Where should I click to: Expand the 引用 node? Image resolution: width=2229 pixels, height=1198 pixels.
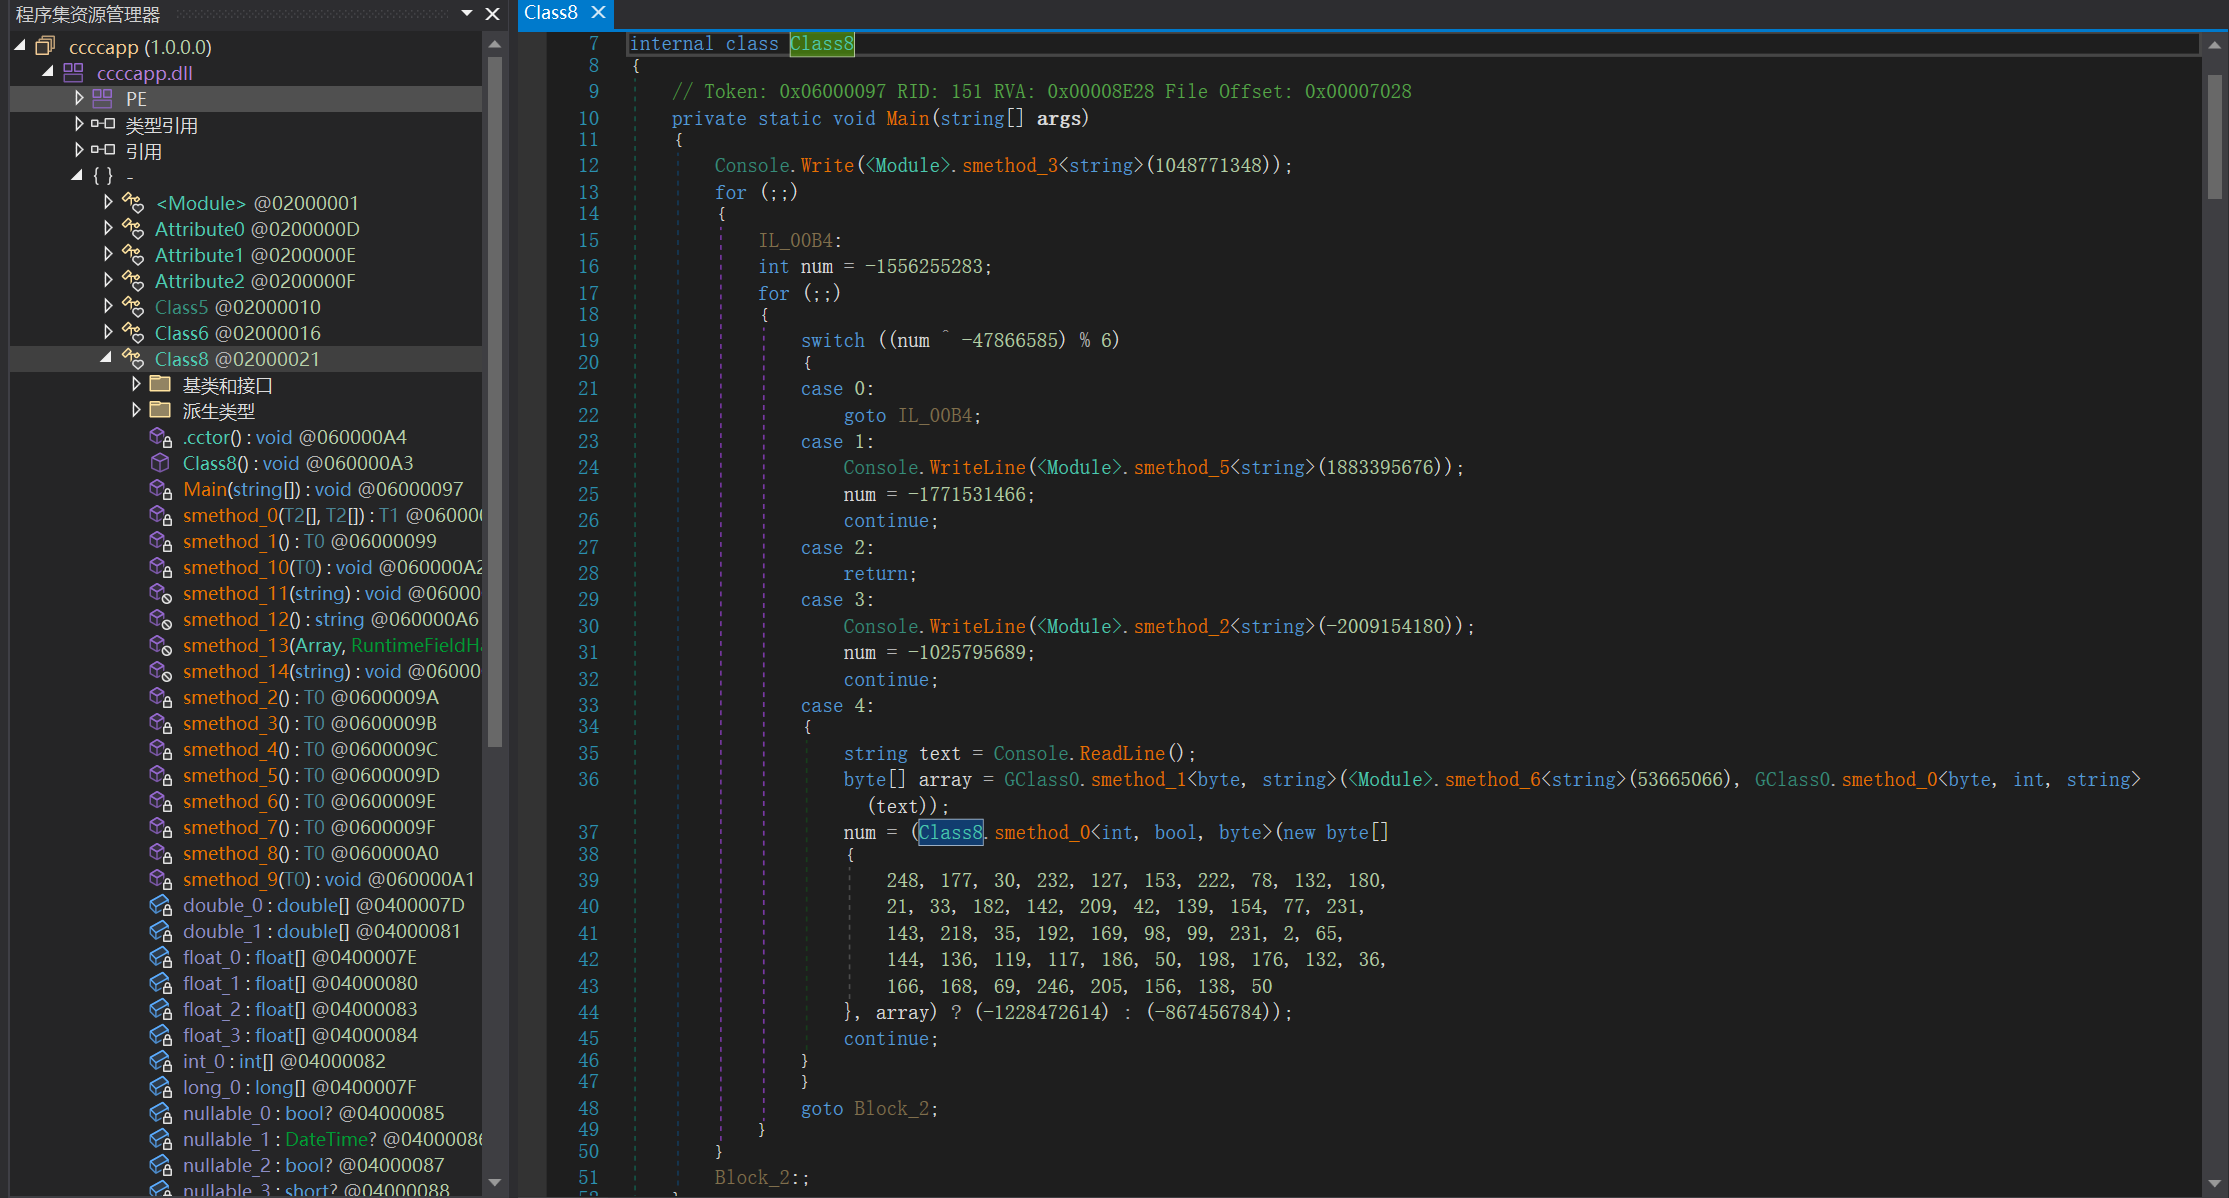point(79,150)
